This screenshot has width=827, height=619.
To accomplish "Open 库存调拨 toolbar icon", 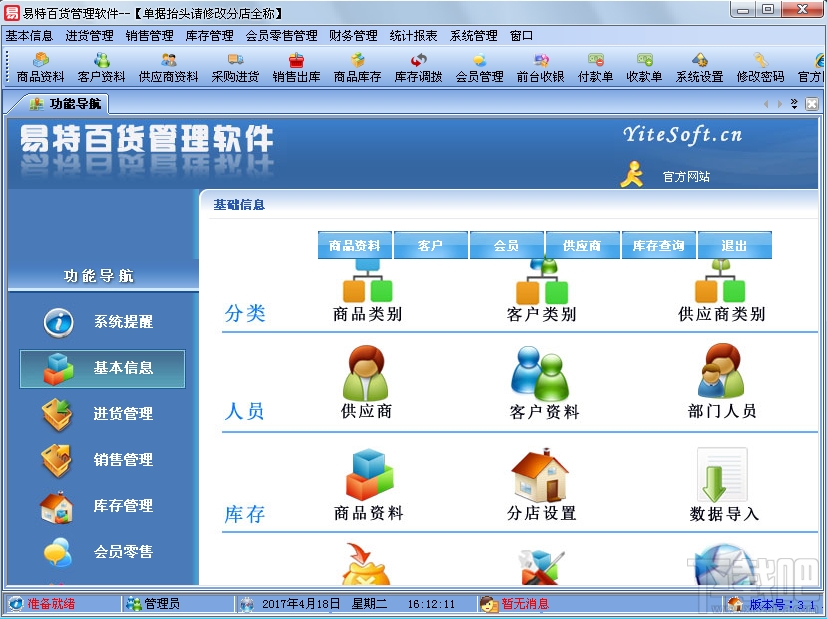I will 418,68.
